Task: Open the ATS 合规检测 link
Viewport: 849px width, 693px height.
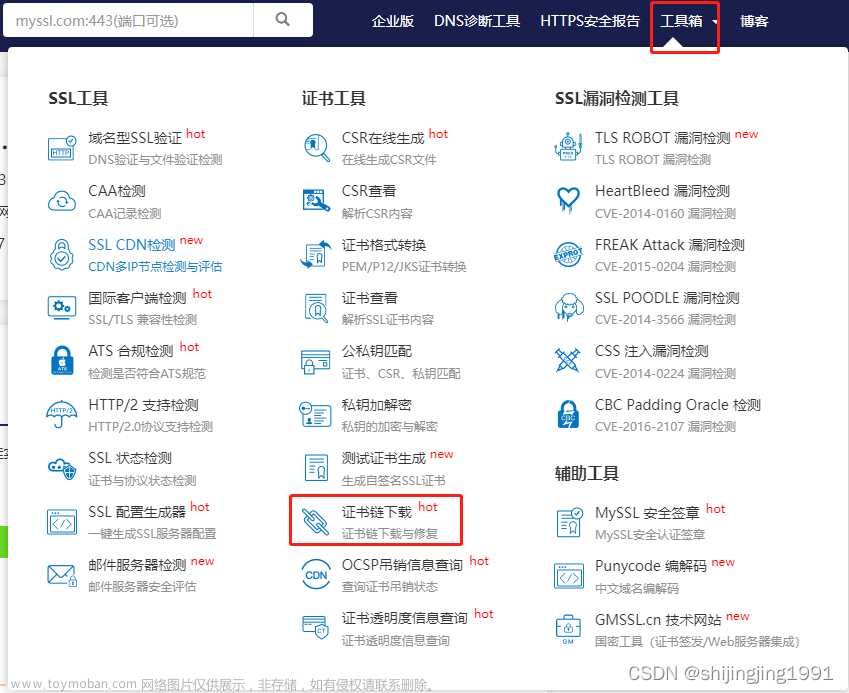Action: pos(130,351)
